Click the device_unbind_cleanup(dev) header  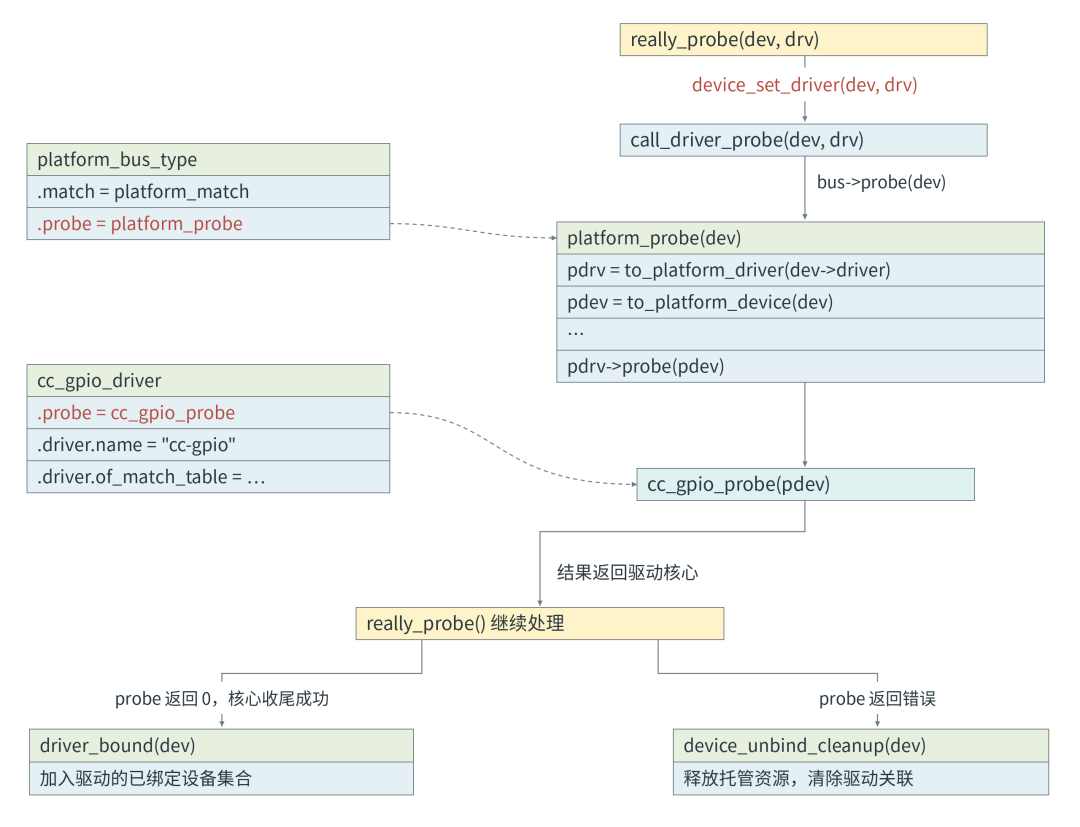click(861, 746)
